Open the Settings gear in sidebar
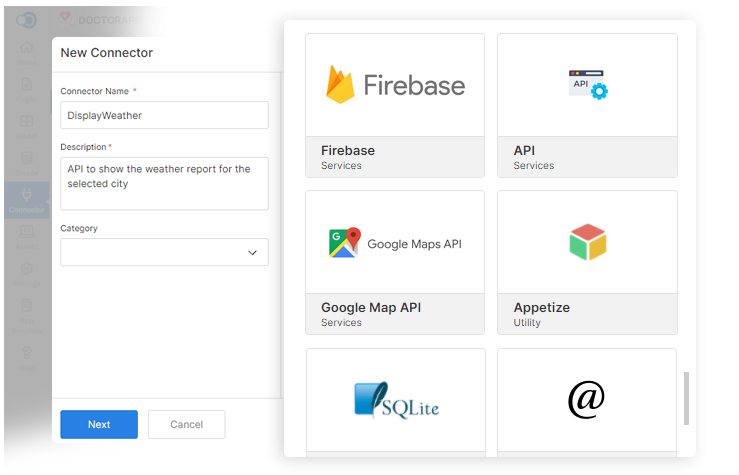This screenshot has width=739, height=475. point(26,274)
